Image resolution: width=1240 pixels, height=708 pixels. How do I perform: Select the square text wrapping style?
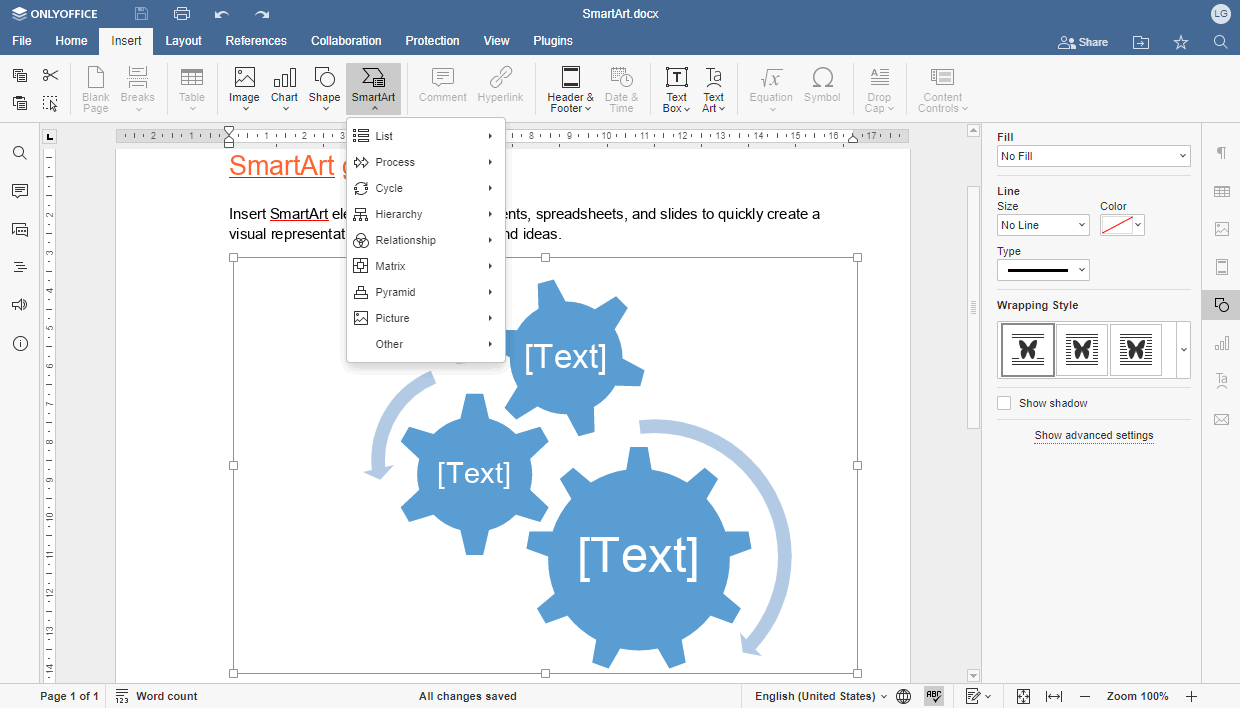click(1082, 349)
